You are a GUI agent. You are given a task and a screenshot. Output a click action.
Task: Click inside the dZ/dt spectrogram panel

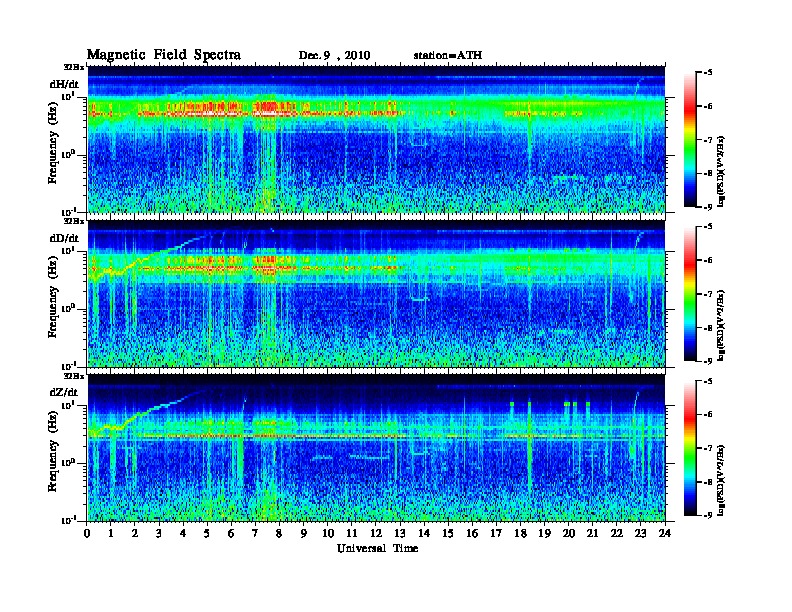pos(376,448)
